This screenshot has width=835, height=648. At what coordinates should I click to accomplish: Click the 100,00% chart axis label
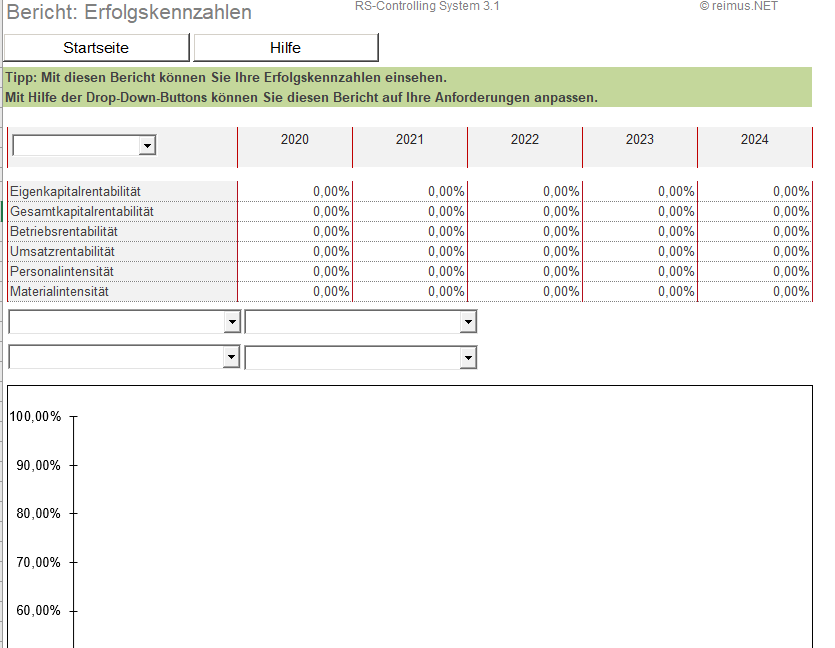[35, 416]
